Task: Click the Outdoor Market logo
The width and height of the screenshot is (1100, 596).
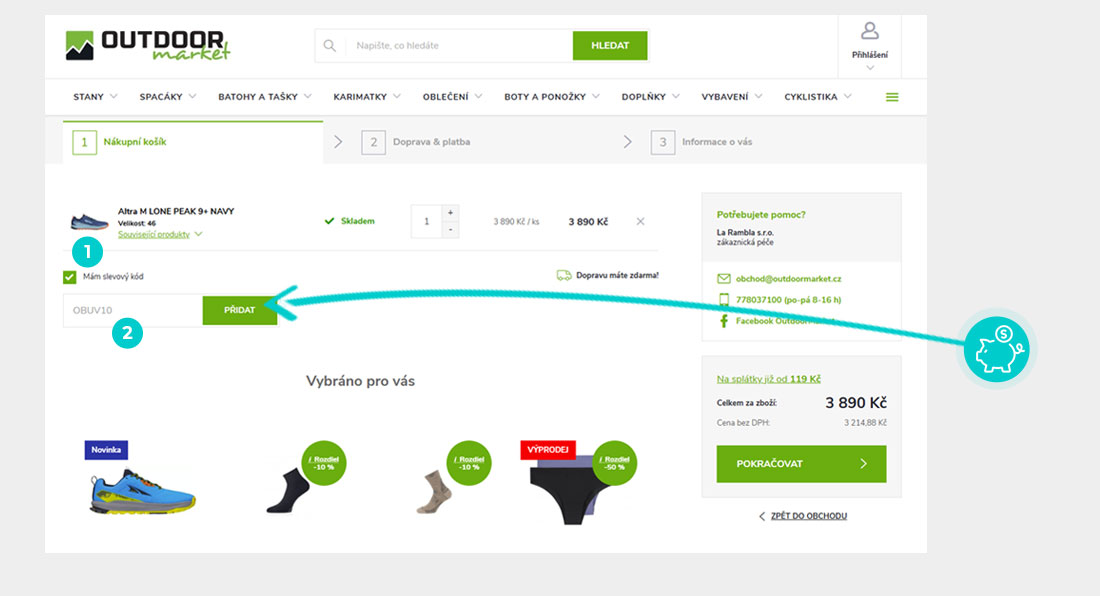Action: tap(148, 46)
